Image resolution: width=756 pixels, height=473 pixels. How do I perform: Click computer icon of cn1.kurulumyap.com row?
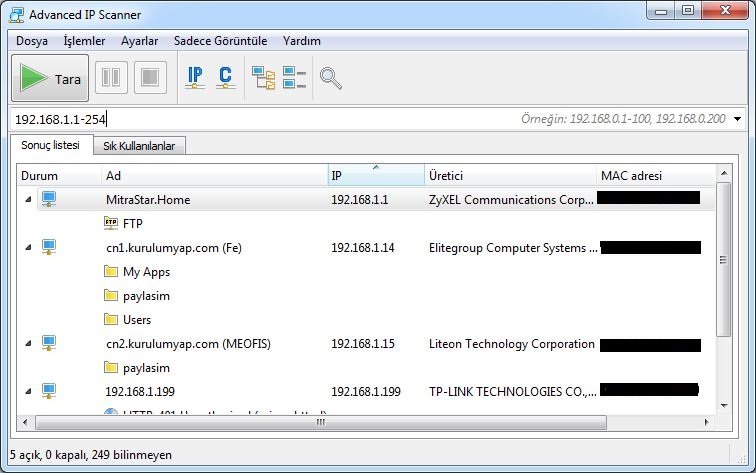click(49, 247)
